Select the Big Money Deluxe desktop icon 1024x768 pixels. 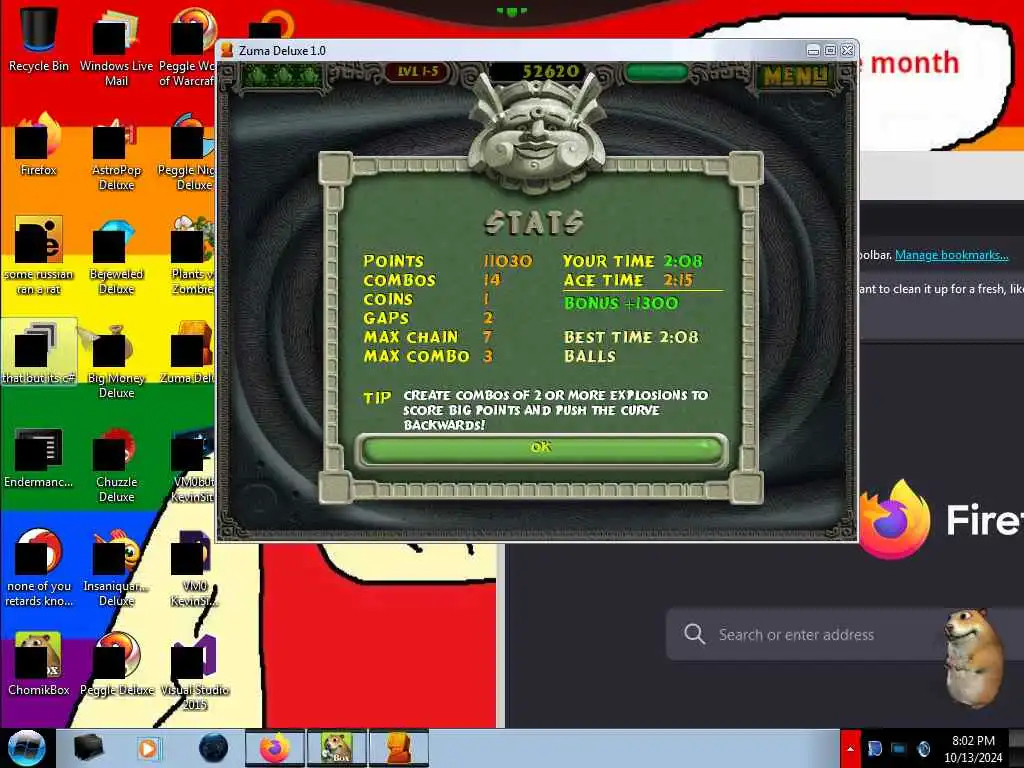(x=116, y=360)
